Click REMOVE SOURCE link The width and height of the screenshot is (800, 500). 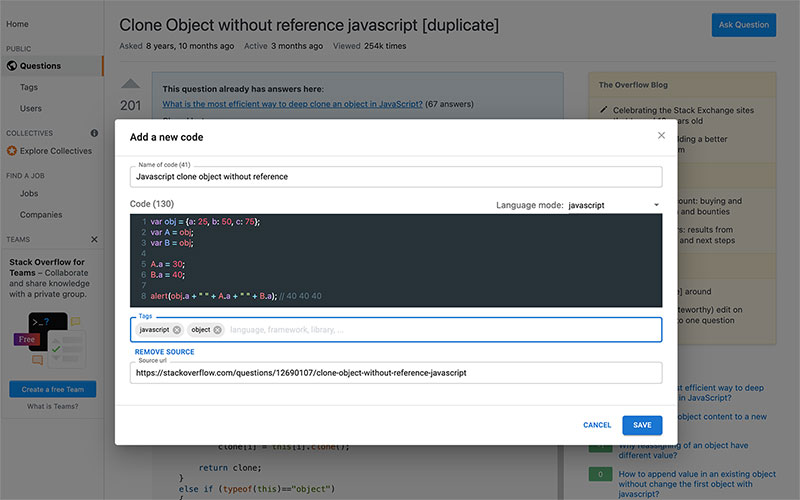pos(164,352)
